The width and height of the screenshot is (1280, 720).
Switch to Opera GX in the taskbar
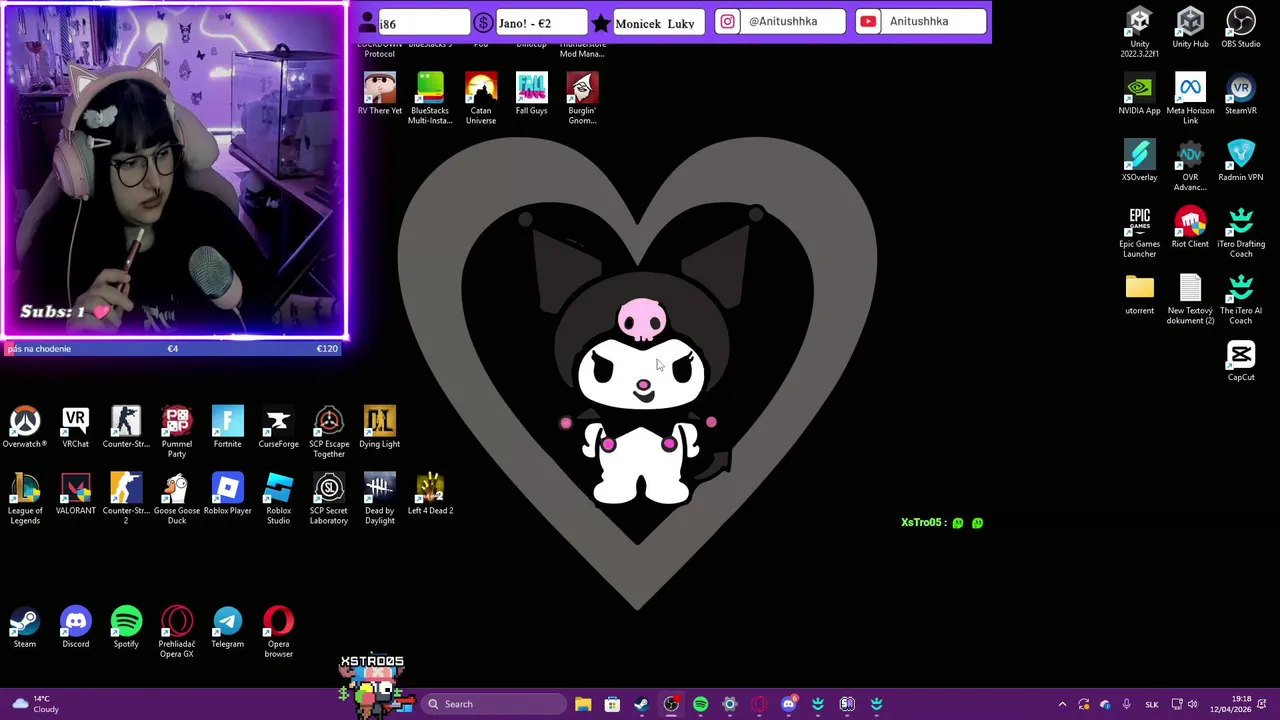[759, 704]
